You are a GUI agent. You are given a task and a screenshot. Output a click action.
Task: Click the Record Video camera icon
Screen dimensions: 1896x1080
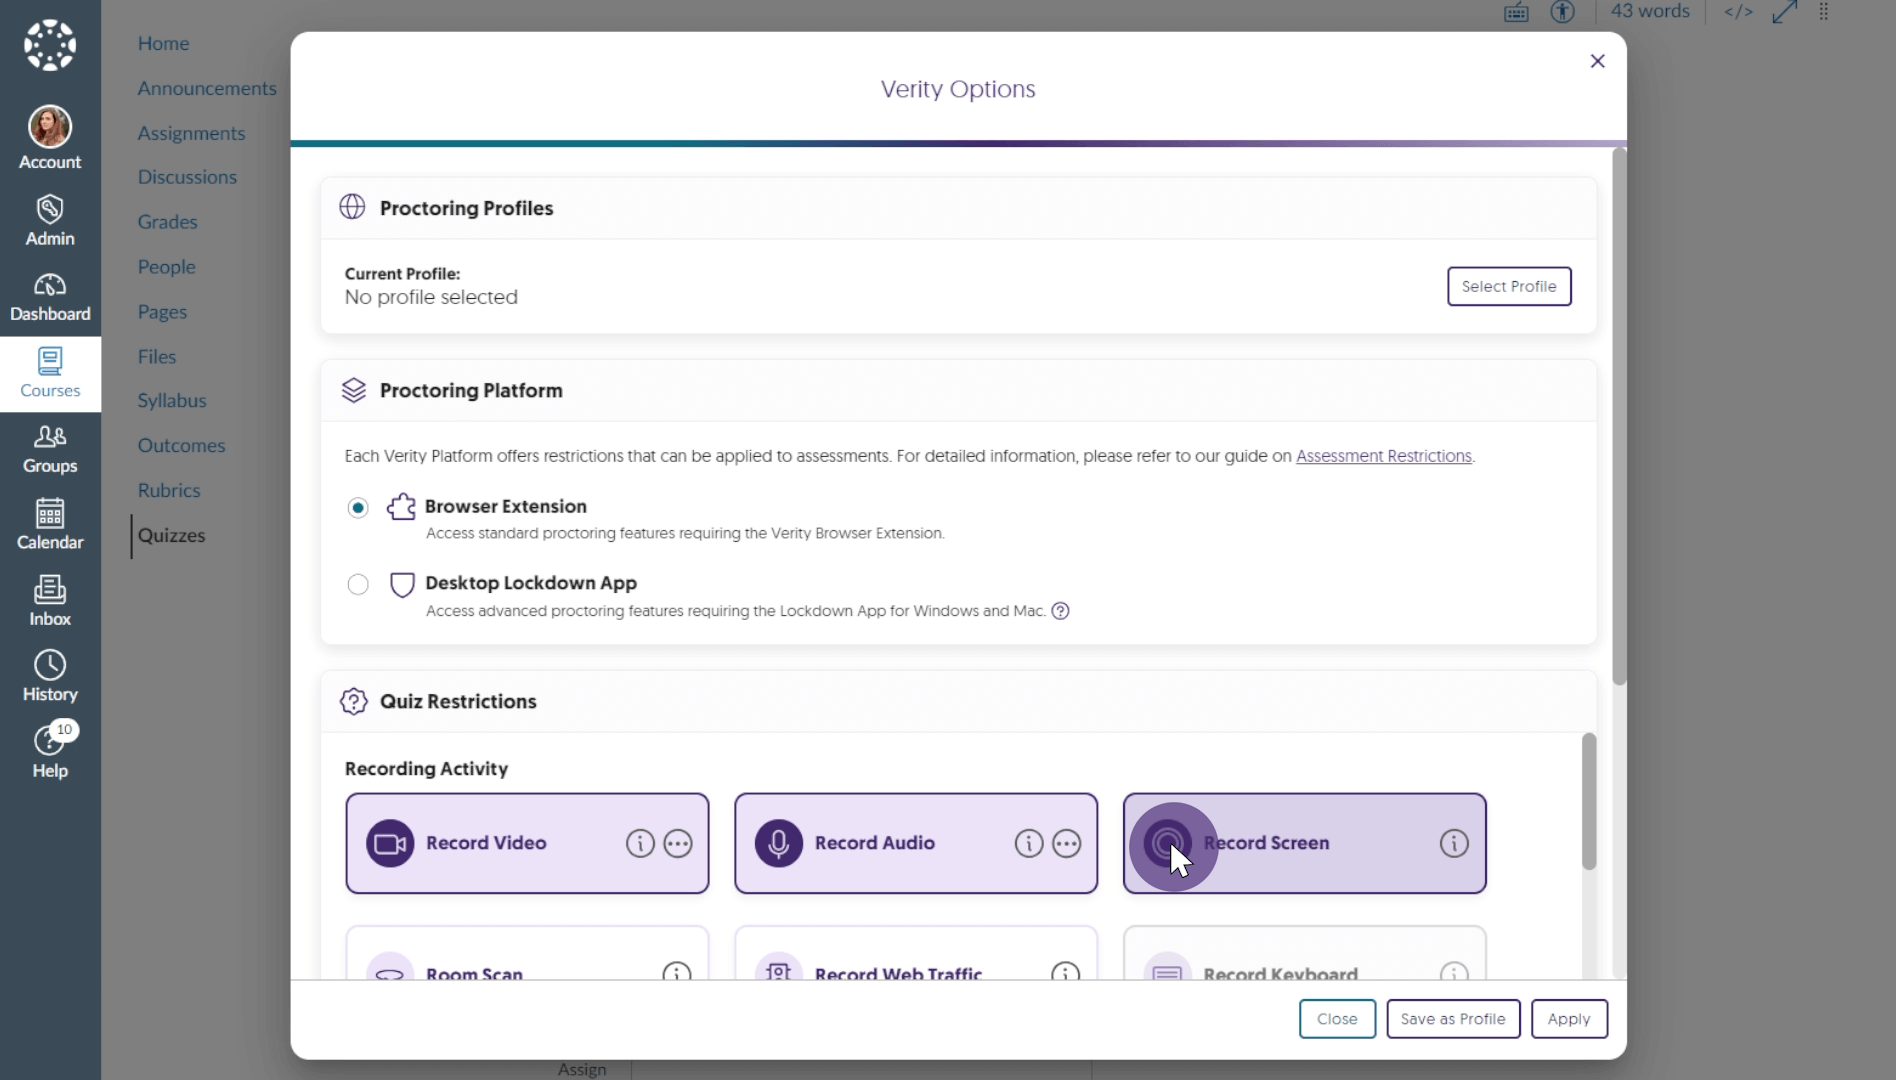(390, 843)
